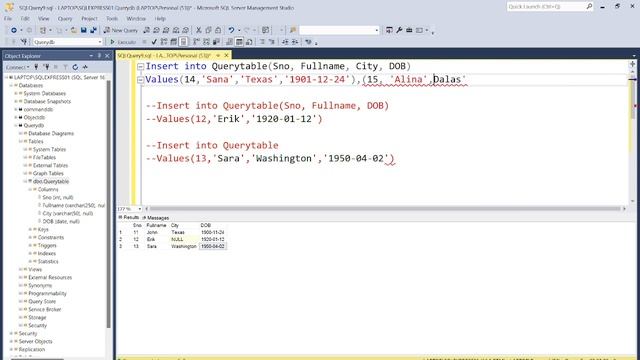
Task: Toggle the Results to Text button
Action: point(229,42)
